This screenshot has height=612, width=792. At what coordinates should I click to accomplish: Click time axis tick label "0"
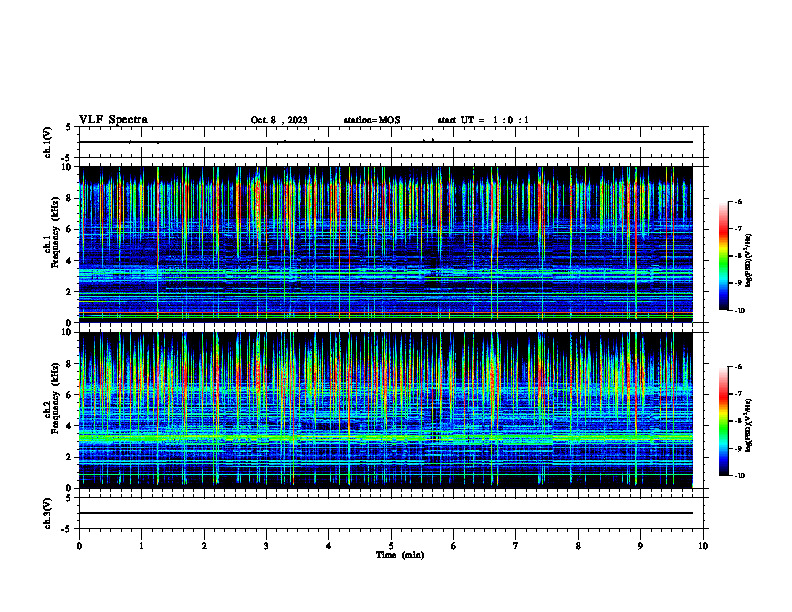click(79, 546)
